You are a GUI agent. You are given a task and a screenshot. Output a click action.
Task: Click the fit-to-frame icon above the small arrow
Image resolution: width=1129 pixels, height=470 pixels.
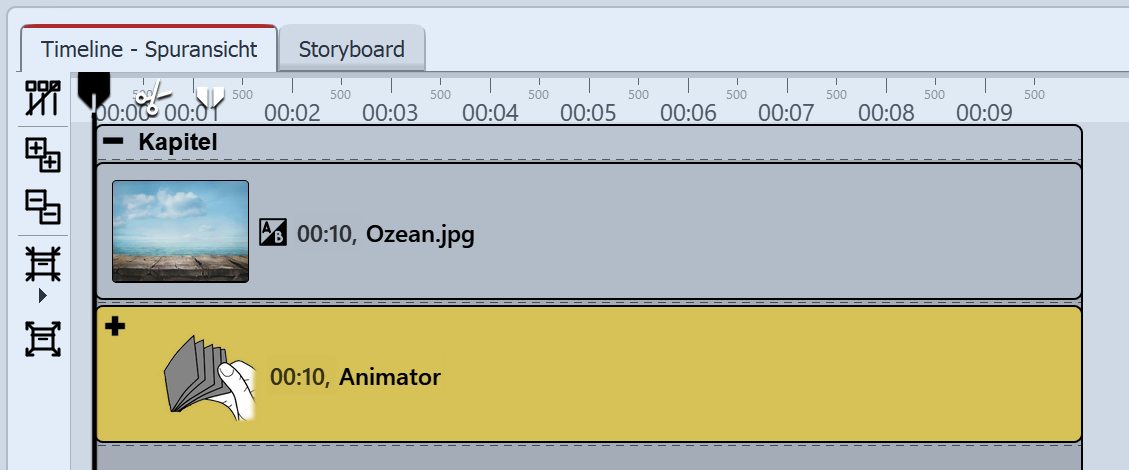(x=43, y=265)
